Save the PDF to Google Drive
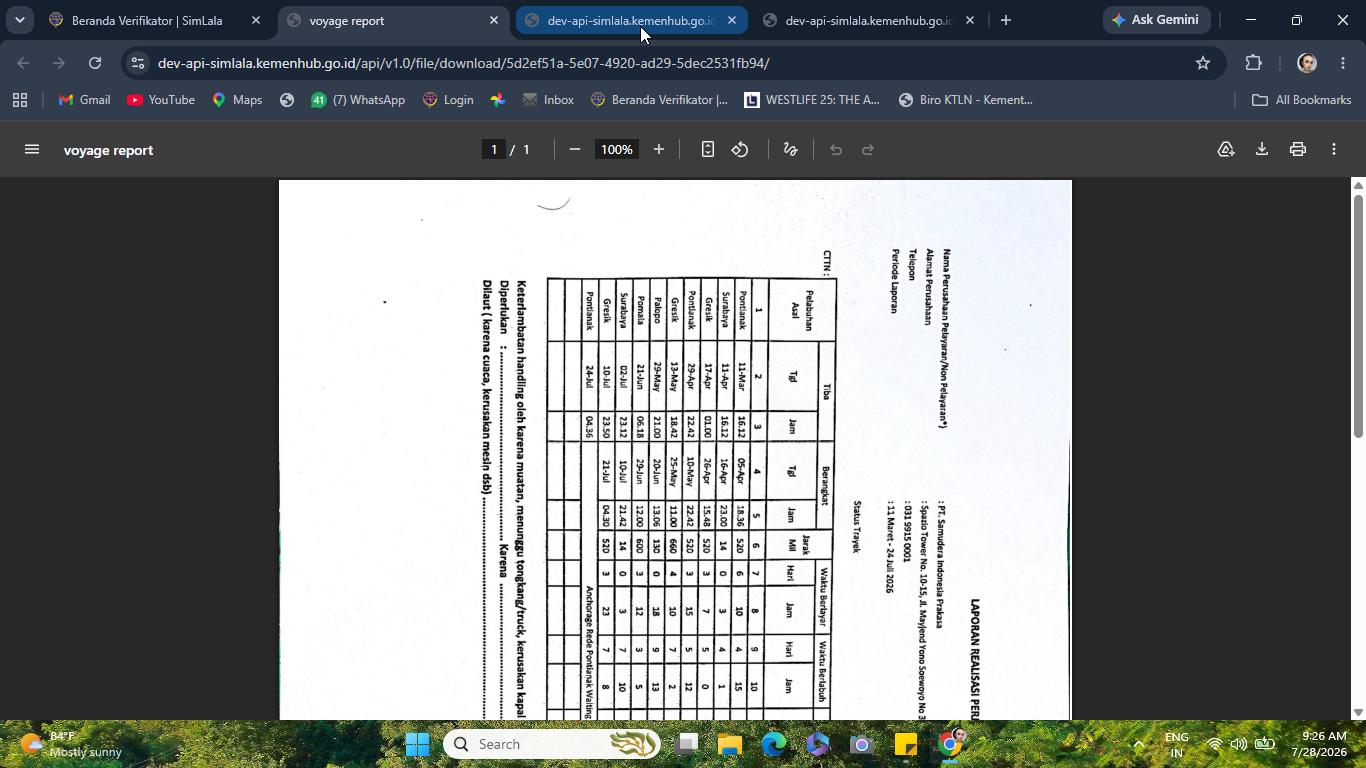1366x768 pixels. tap(1226, 149)
